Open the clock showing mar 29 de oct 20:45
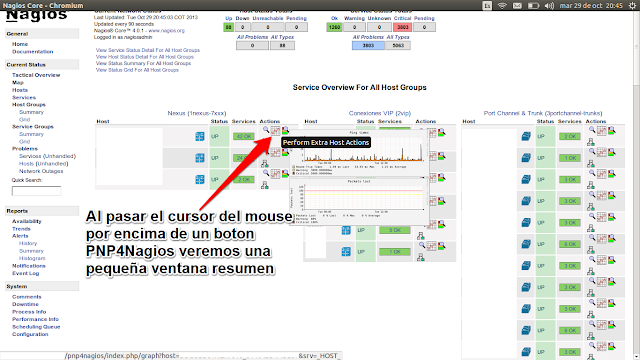The width and height of the screenshot is (640, 360). coord(591,5)
